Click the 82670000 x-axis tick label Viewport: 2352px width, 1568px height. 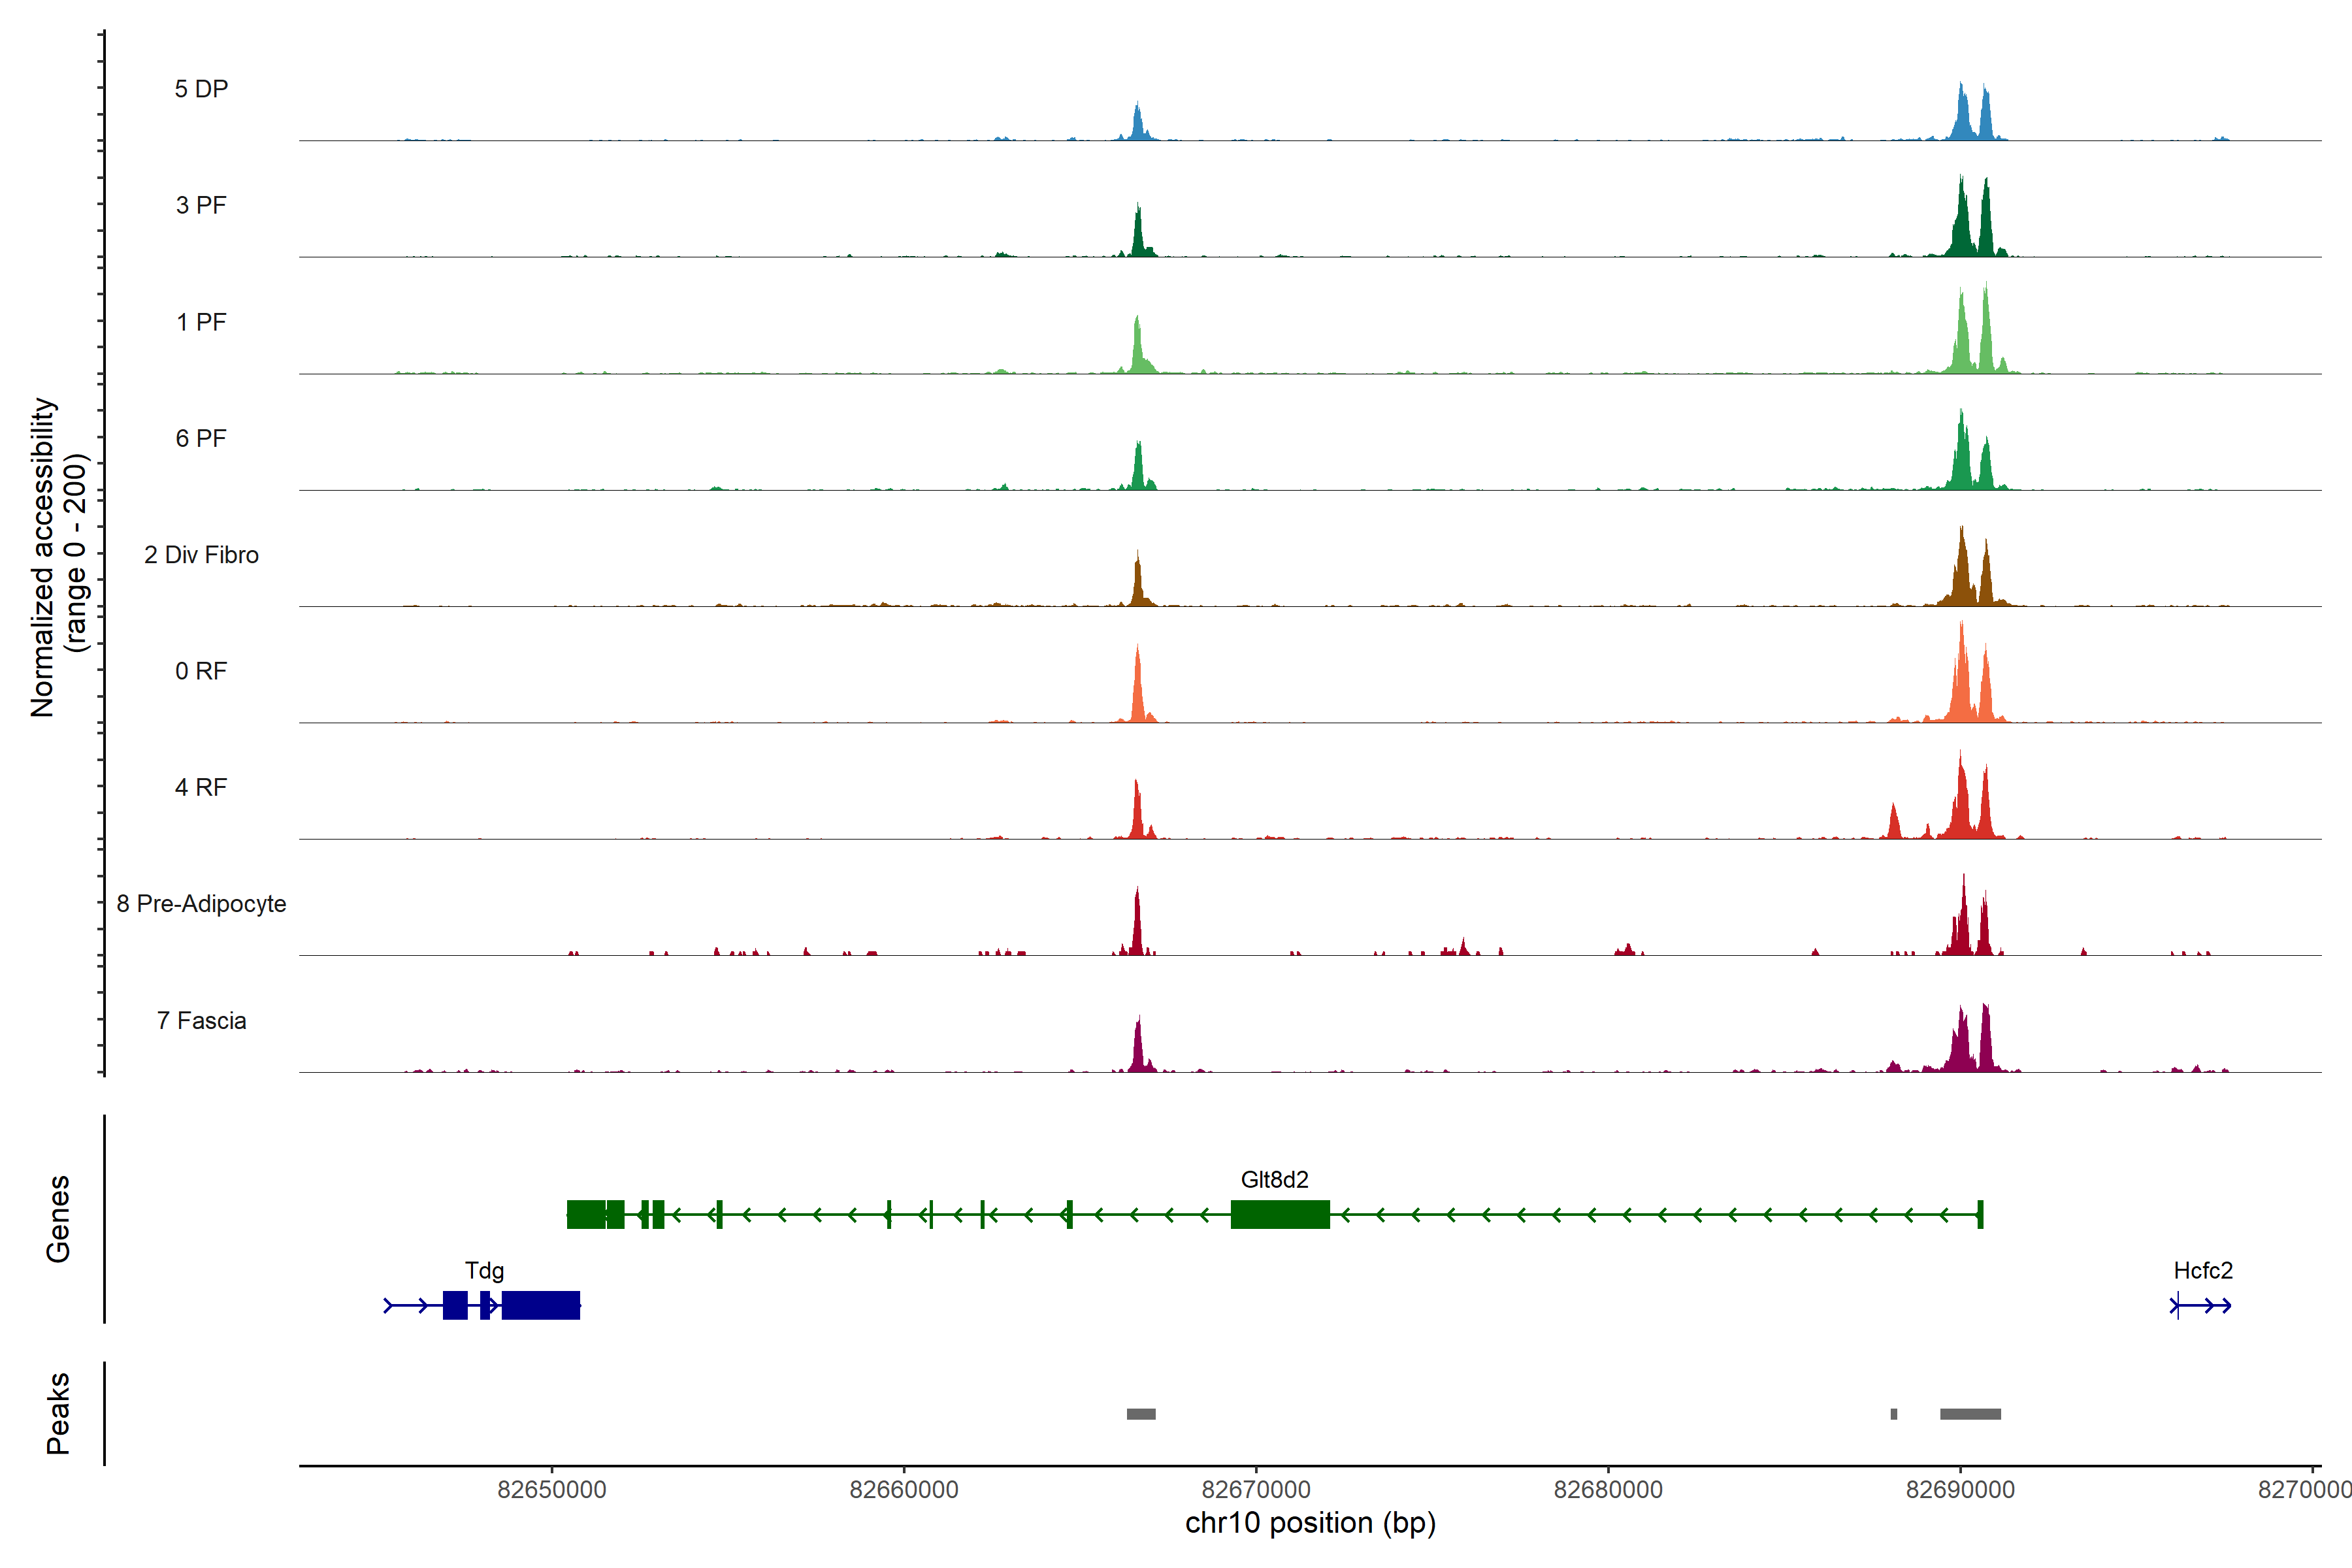tap(1256, 1489)
